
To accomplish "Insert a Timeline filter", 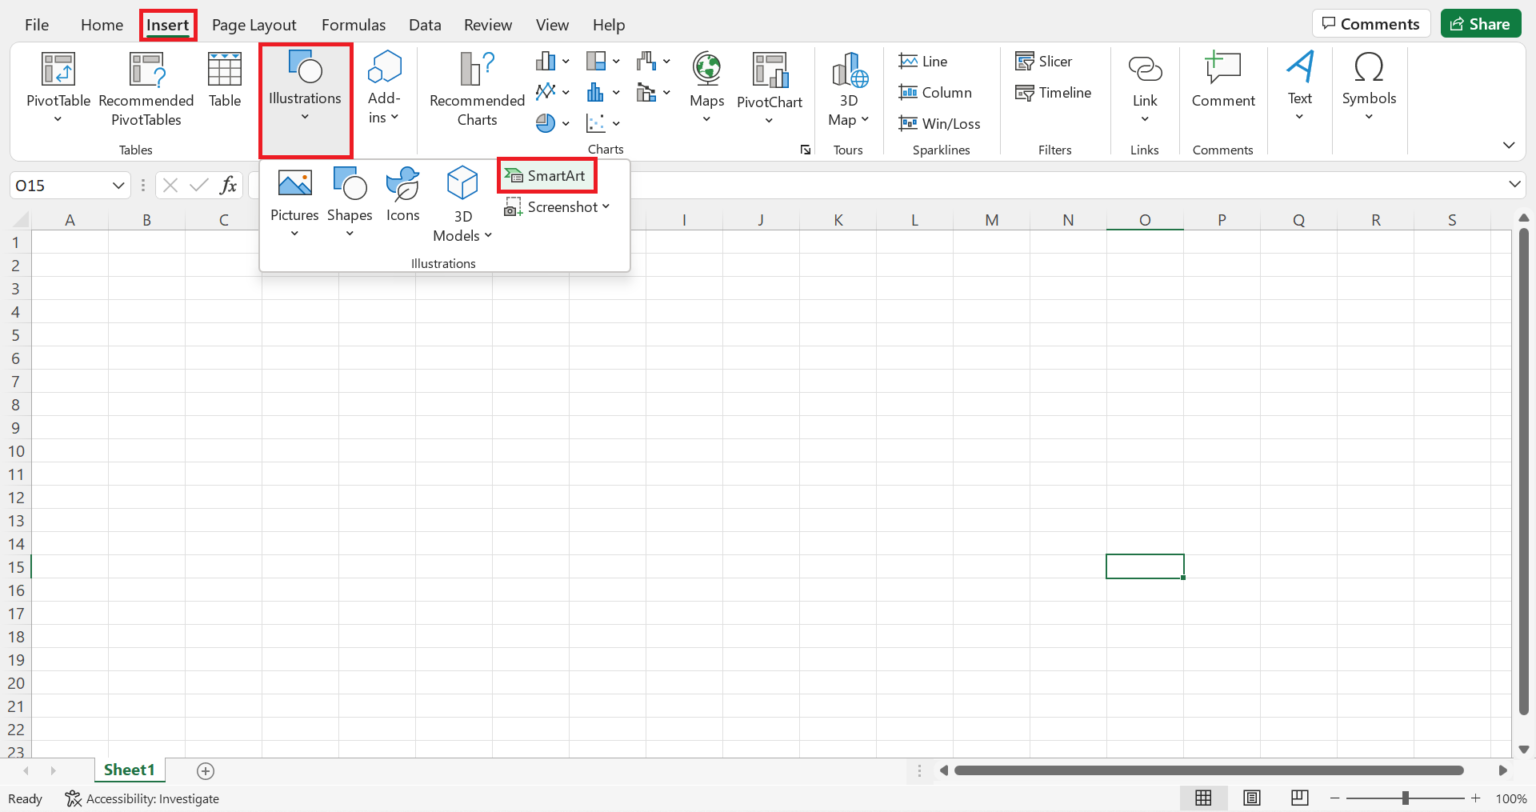I will point(1054,92).
